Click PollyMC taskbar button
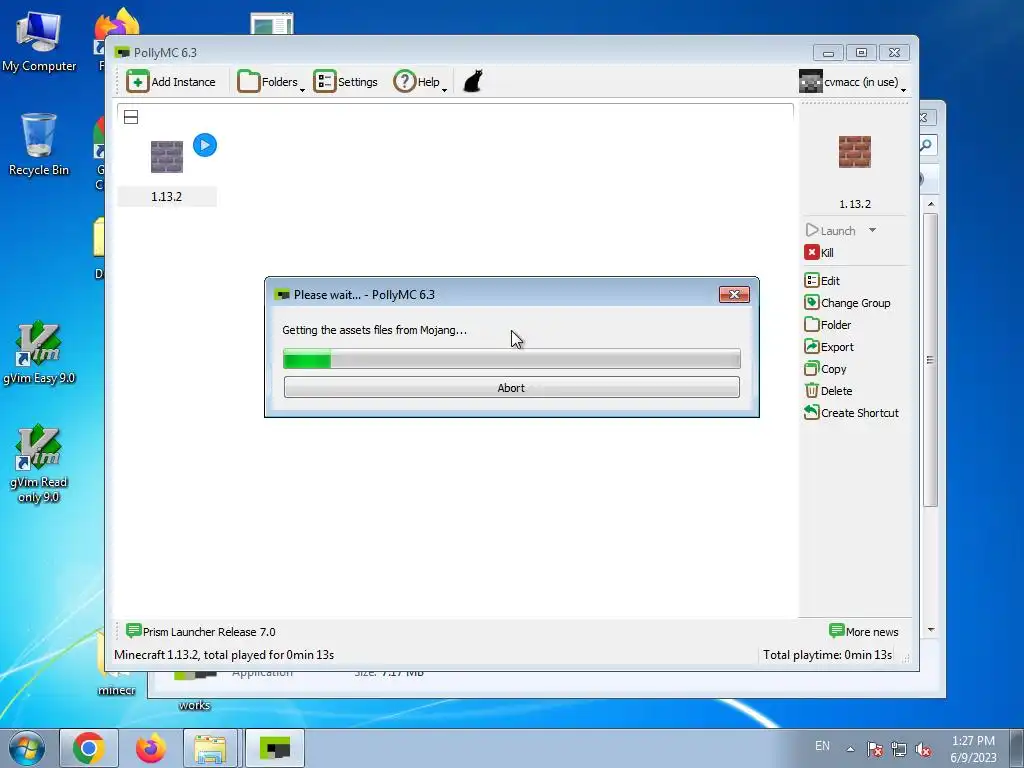The width and height of the screenshot is (1024, 768). click(274, 748)
